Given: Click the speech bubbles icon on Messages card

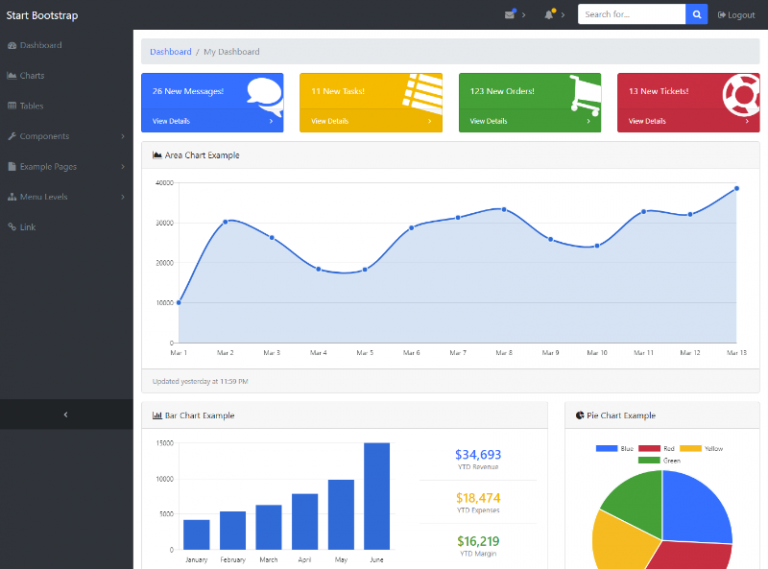Looking at the screenshot, I should pos(264,92).
